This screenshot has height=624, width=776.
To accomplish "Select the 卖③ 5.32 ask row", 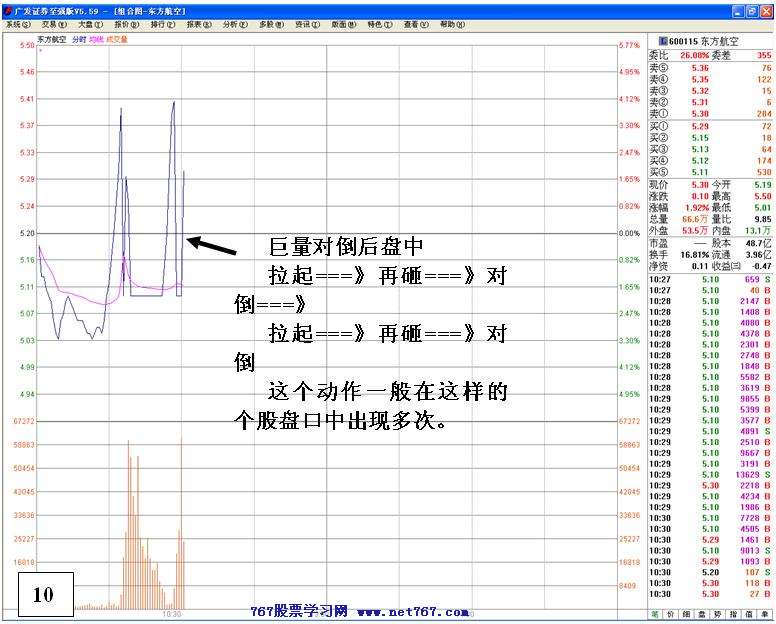I will coord(710,91).
